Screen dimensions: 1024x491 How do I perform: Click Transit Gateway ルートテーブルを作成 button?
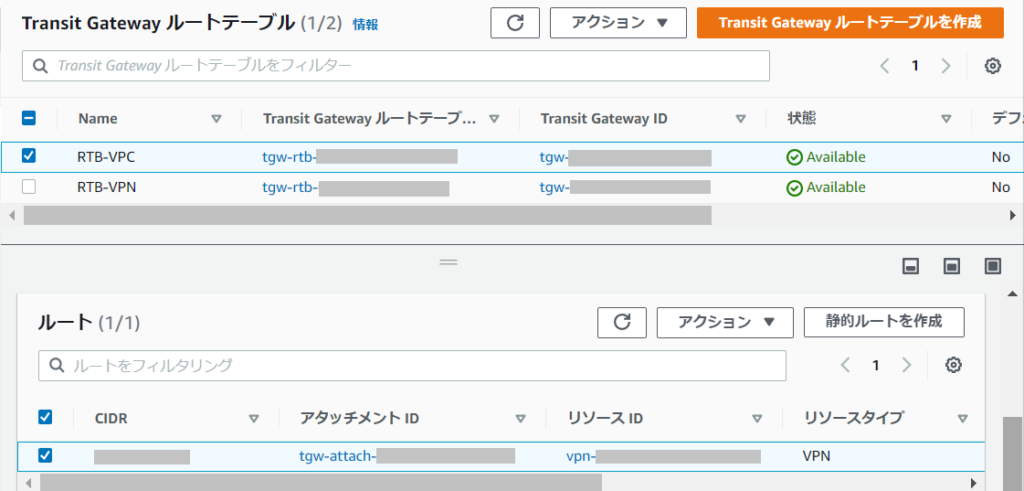tap(850, 23)
